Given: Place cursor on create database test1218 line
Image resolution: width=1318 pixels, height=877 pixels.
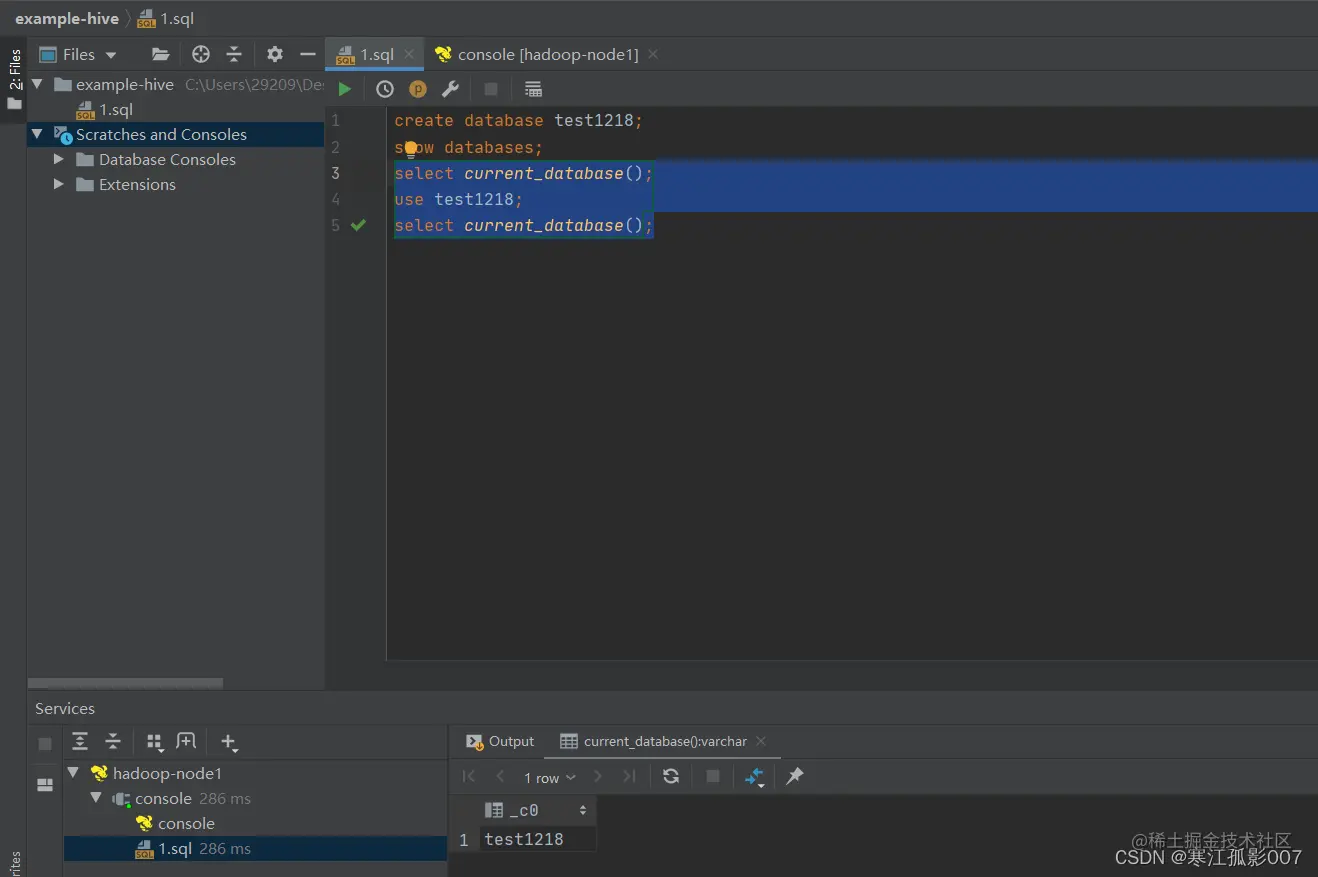Looking at the screenshot, I should click(518, 120).
